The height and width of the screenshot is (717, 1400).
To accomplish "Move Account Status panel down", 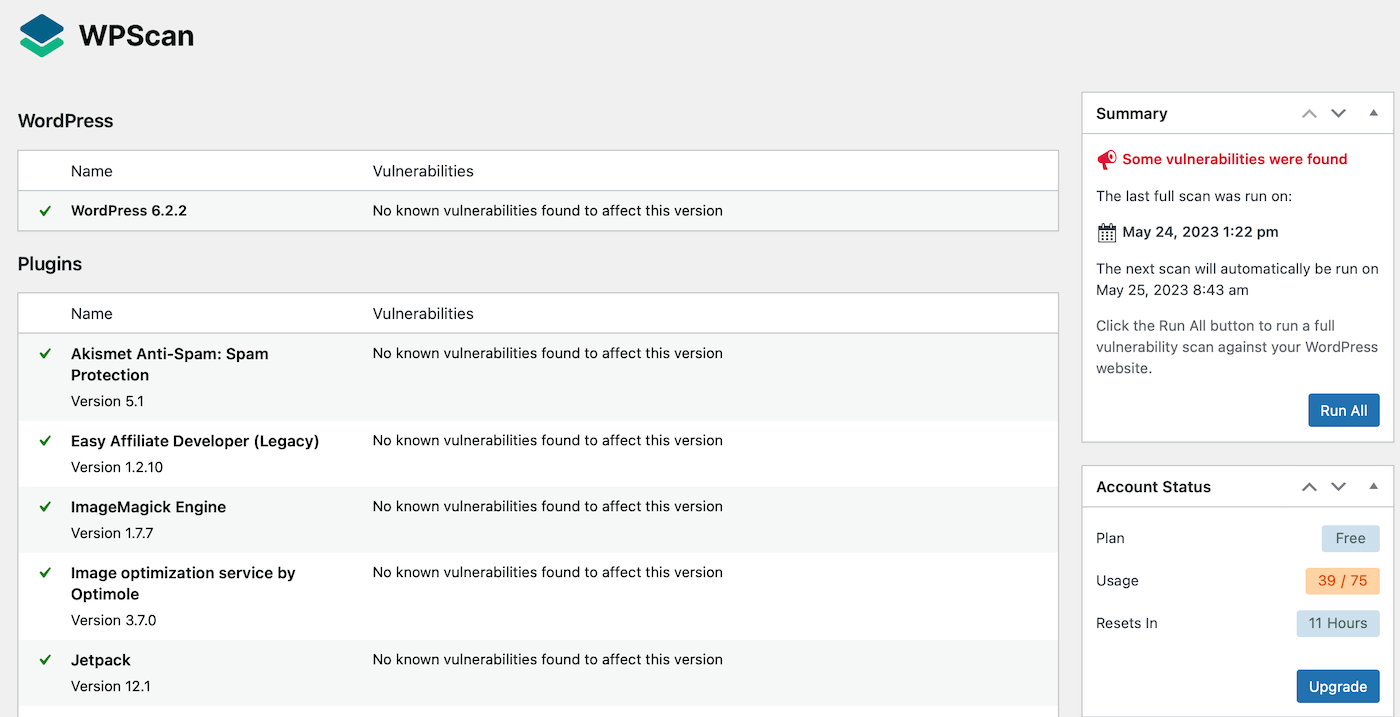I will click(1338, 487).
